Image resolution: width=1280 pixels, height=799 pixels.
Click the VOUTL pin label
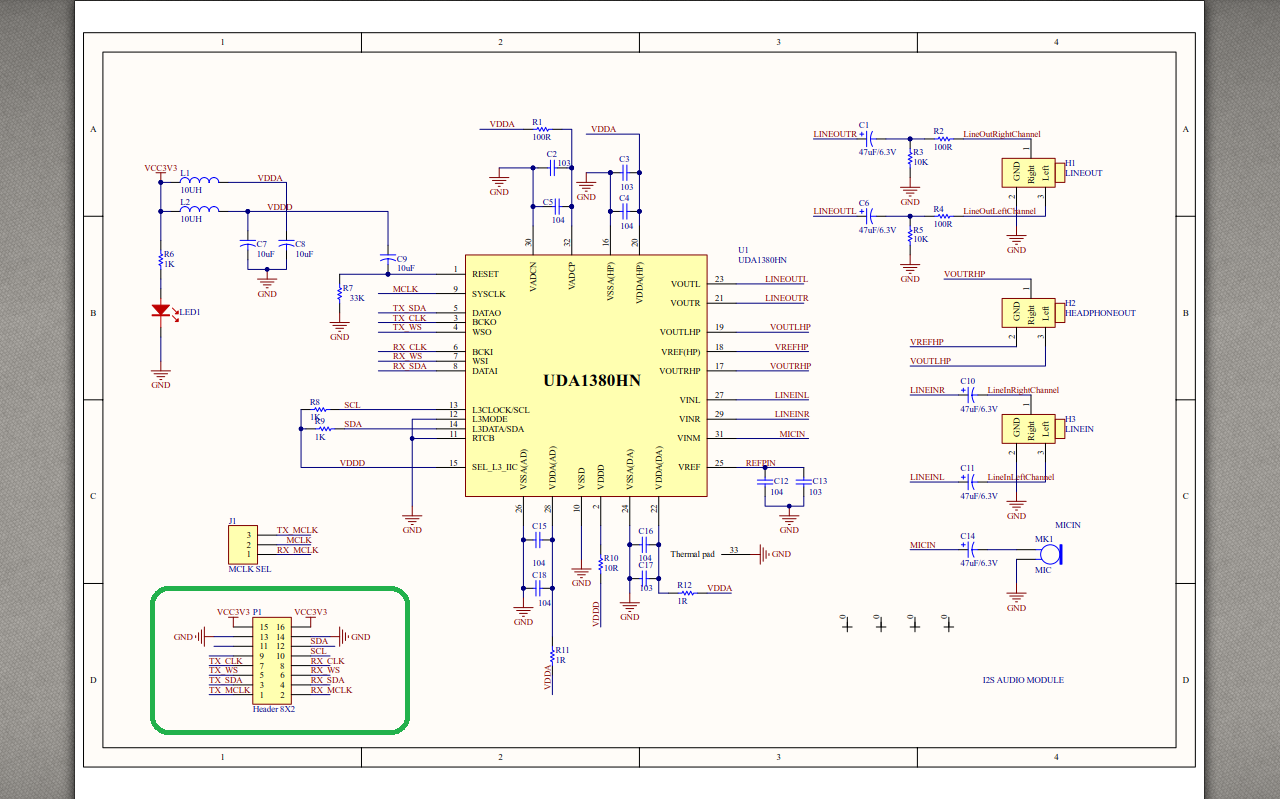point(685,284)
